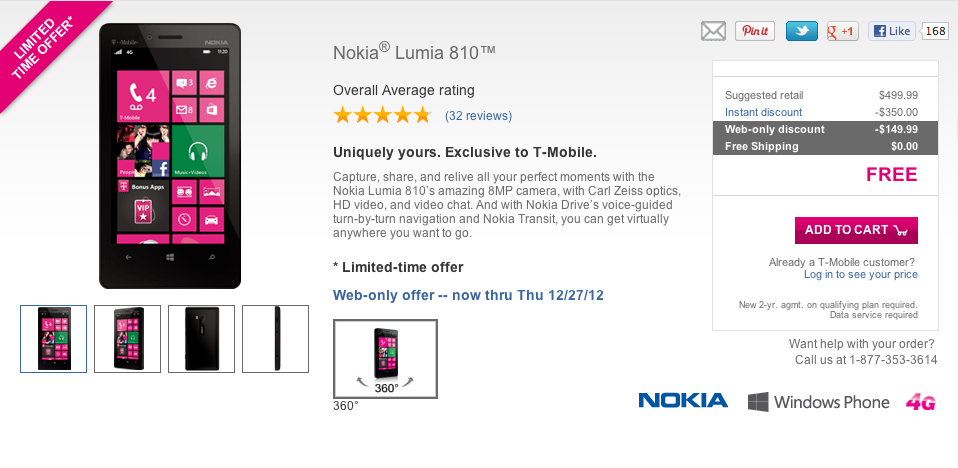Viewport: 958px width, 468px height.
Task: Pin this phone with the Pinterest button
Action: (755, 31)
